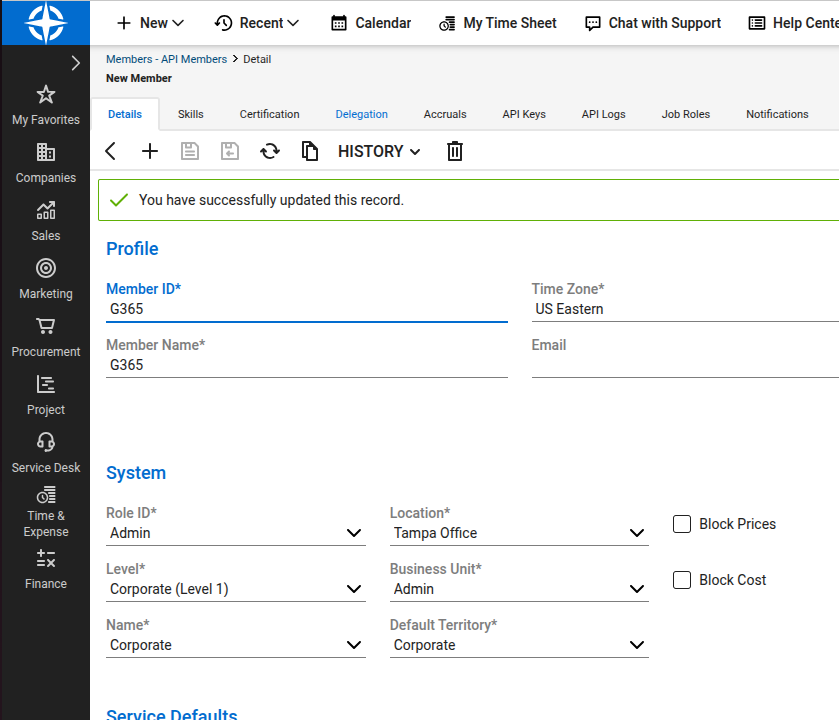839x720 pixels.
Task: Click the Save disk icon
Action: (190, 151)
